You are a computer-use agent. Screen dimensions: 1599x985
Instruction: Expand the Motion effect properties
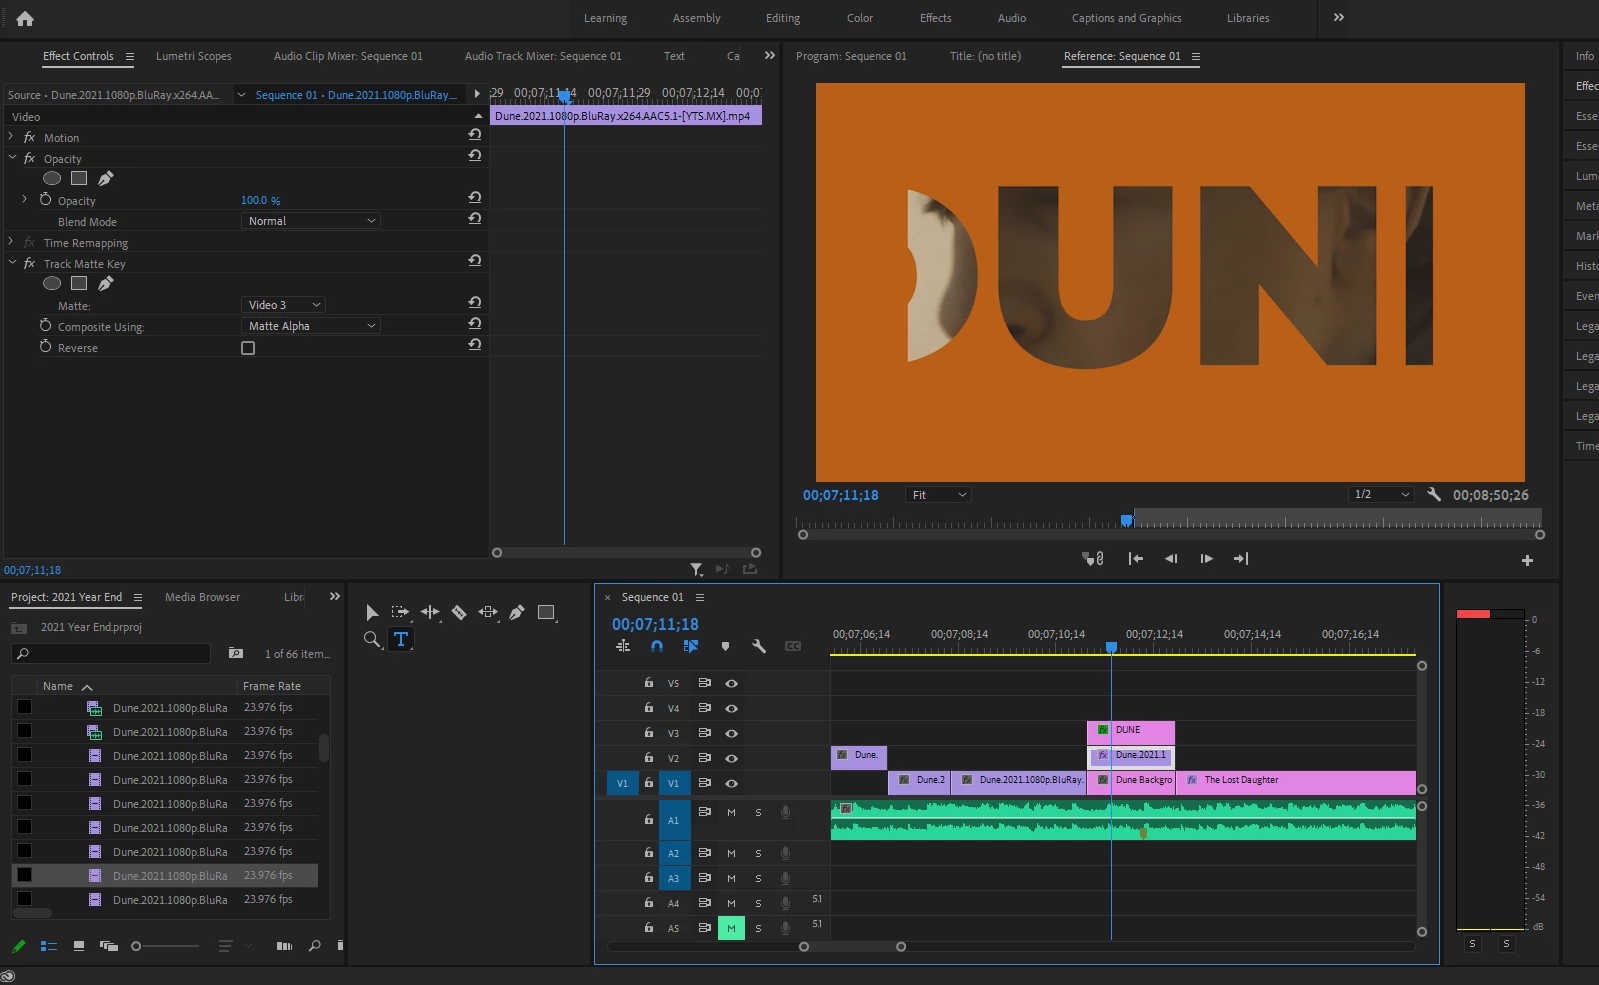[11, 137]
